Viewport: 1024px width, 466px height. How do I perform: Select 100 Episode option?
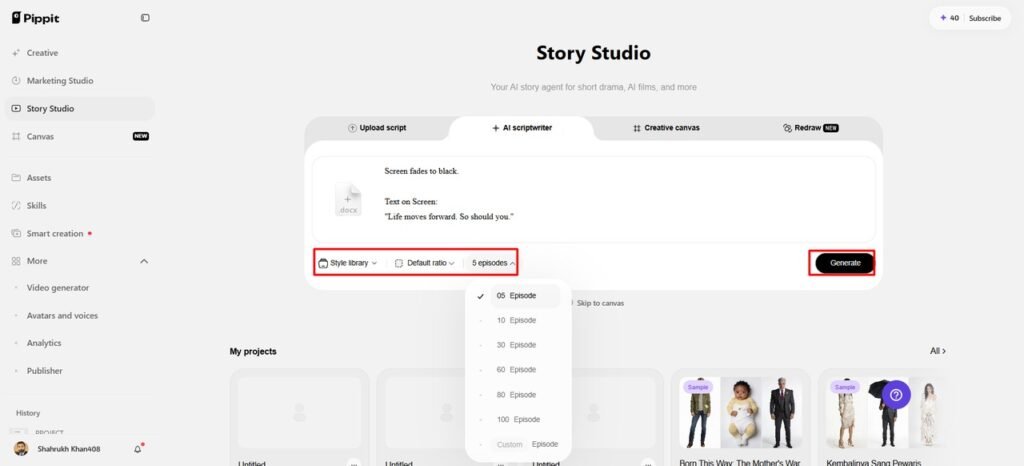point(518,420)
